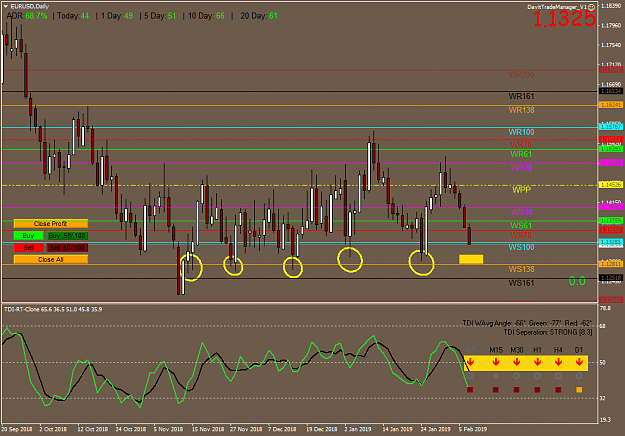Click the WR138 level label
Image resolution: width=625 pixels, height=436 pixels.
pyautogui.click(x=521, y=110)
